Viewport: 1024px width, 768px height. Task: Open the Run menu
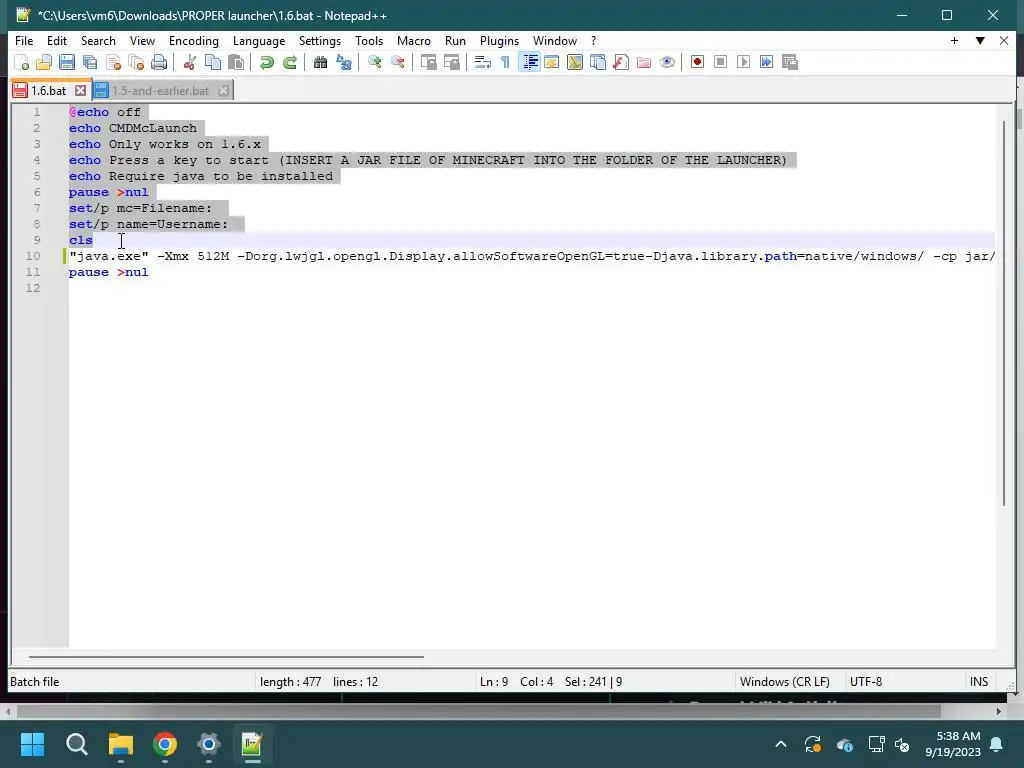point(455,40)
